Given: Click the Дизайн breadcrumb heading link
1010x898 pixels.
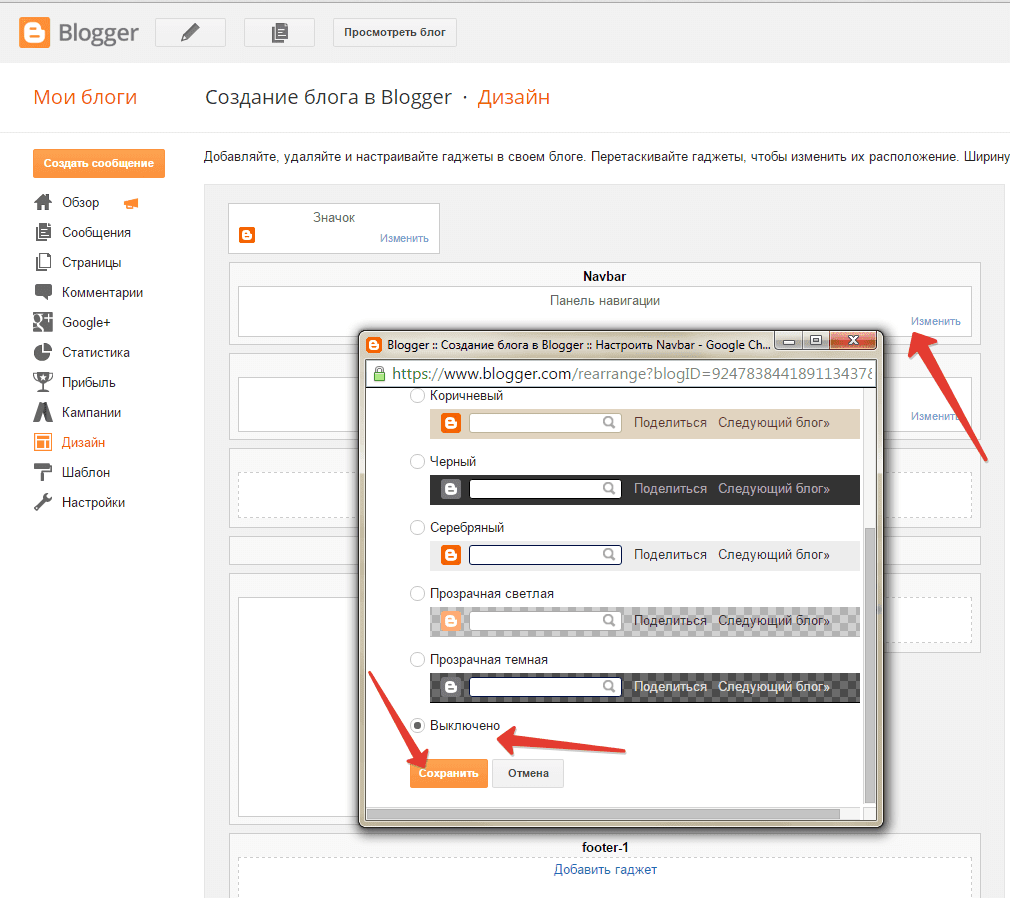Looking at the screenshot, I should click(x=513, y=97).
